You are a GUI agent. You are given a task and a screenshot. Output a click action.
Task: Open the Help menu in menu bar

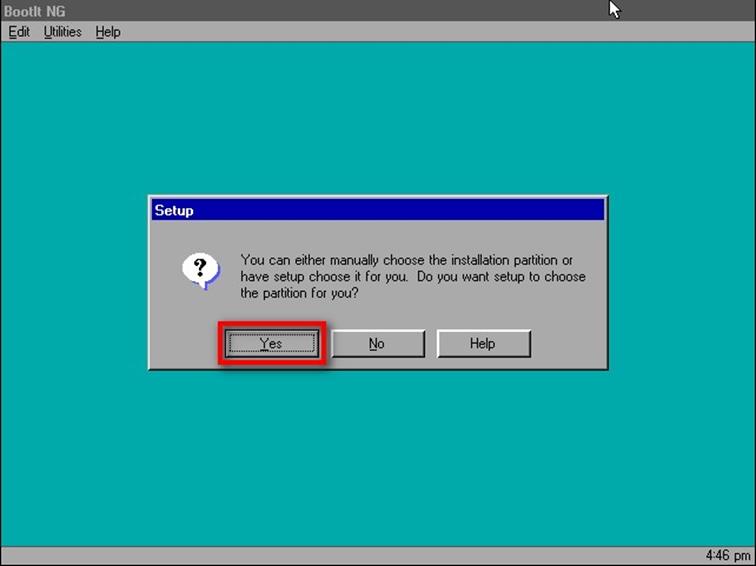pos(108,32)
